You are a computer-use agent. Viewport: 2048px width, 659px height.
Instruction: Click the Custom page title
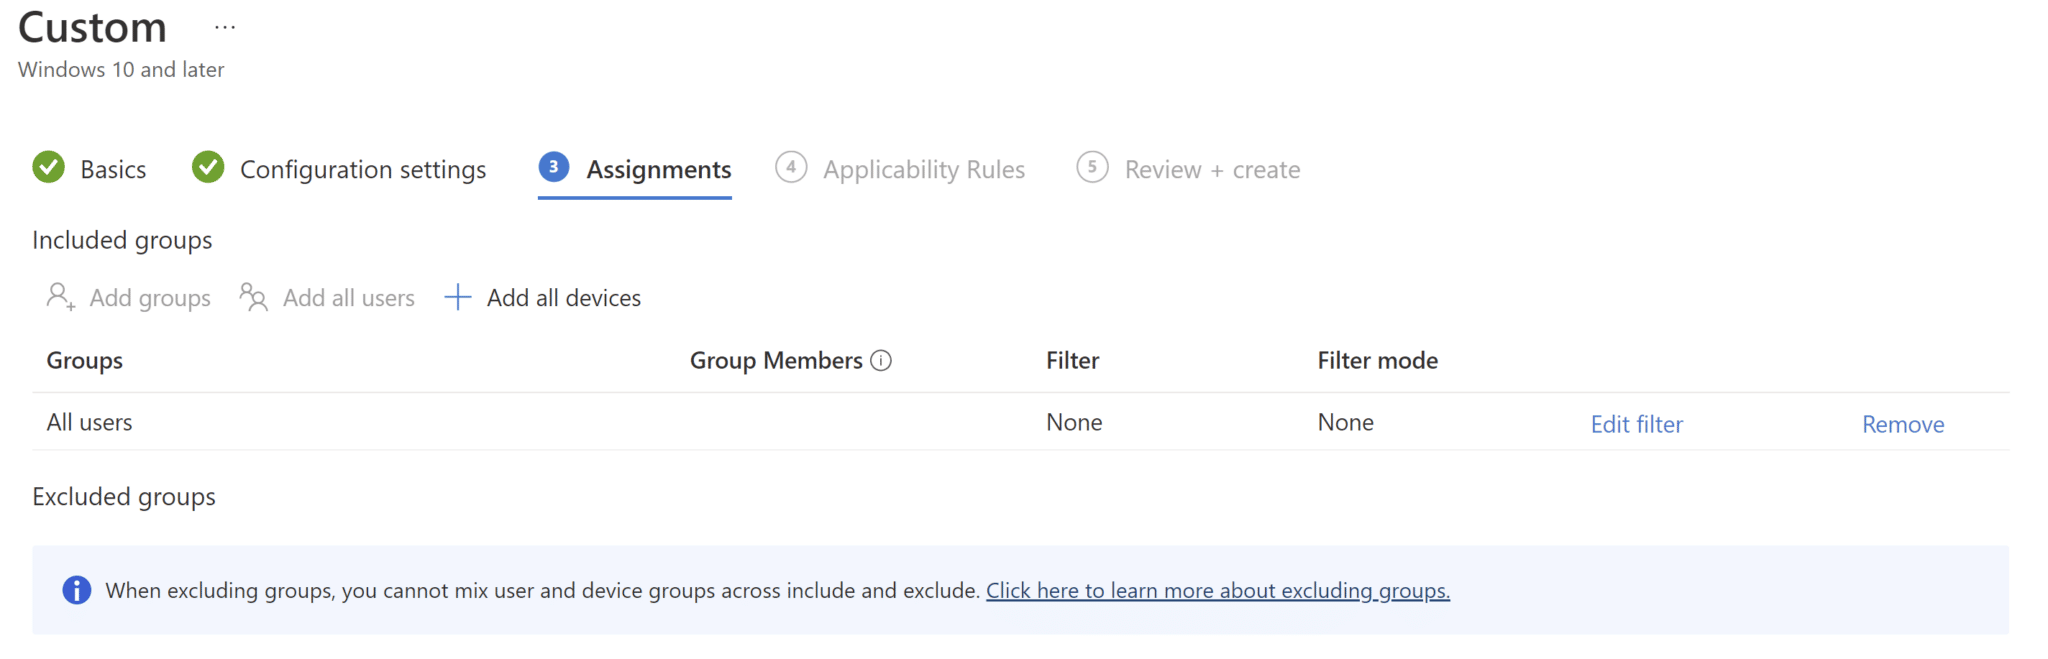pyautogui.click(x=92, y=27)
